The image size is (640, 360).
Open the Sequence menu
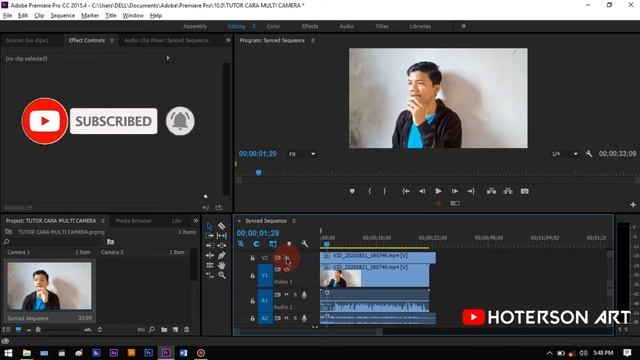coord(62,16)
